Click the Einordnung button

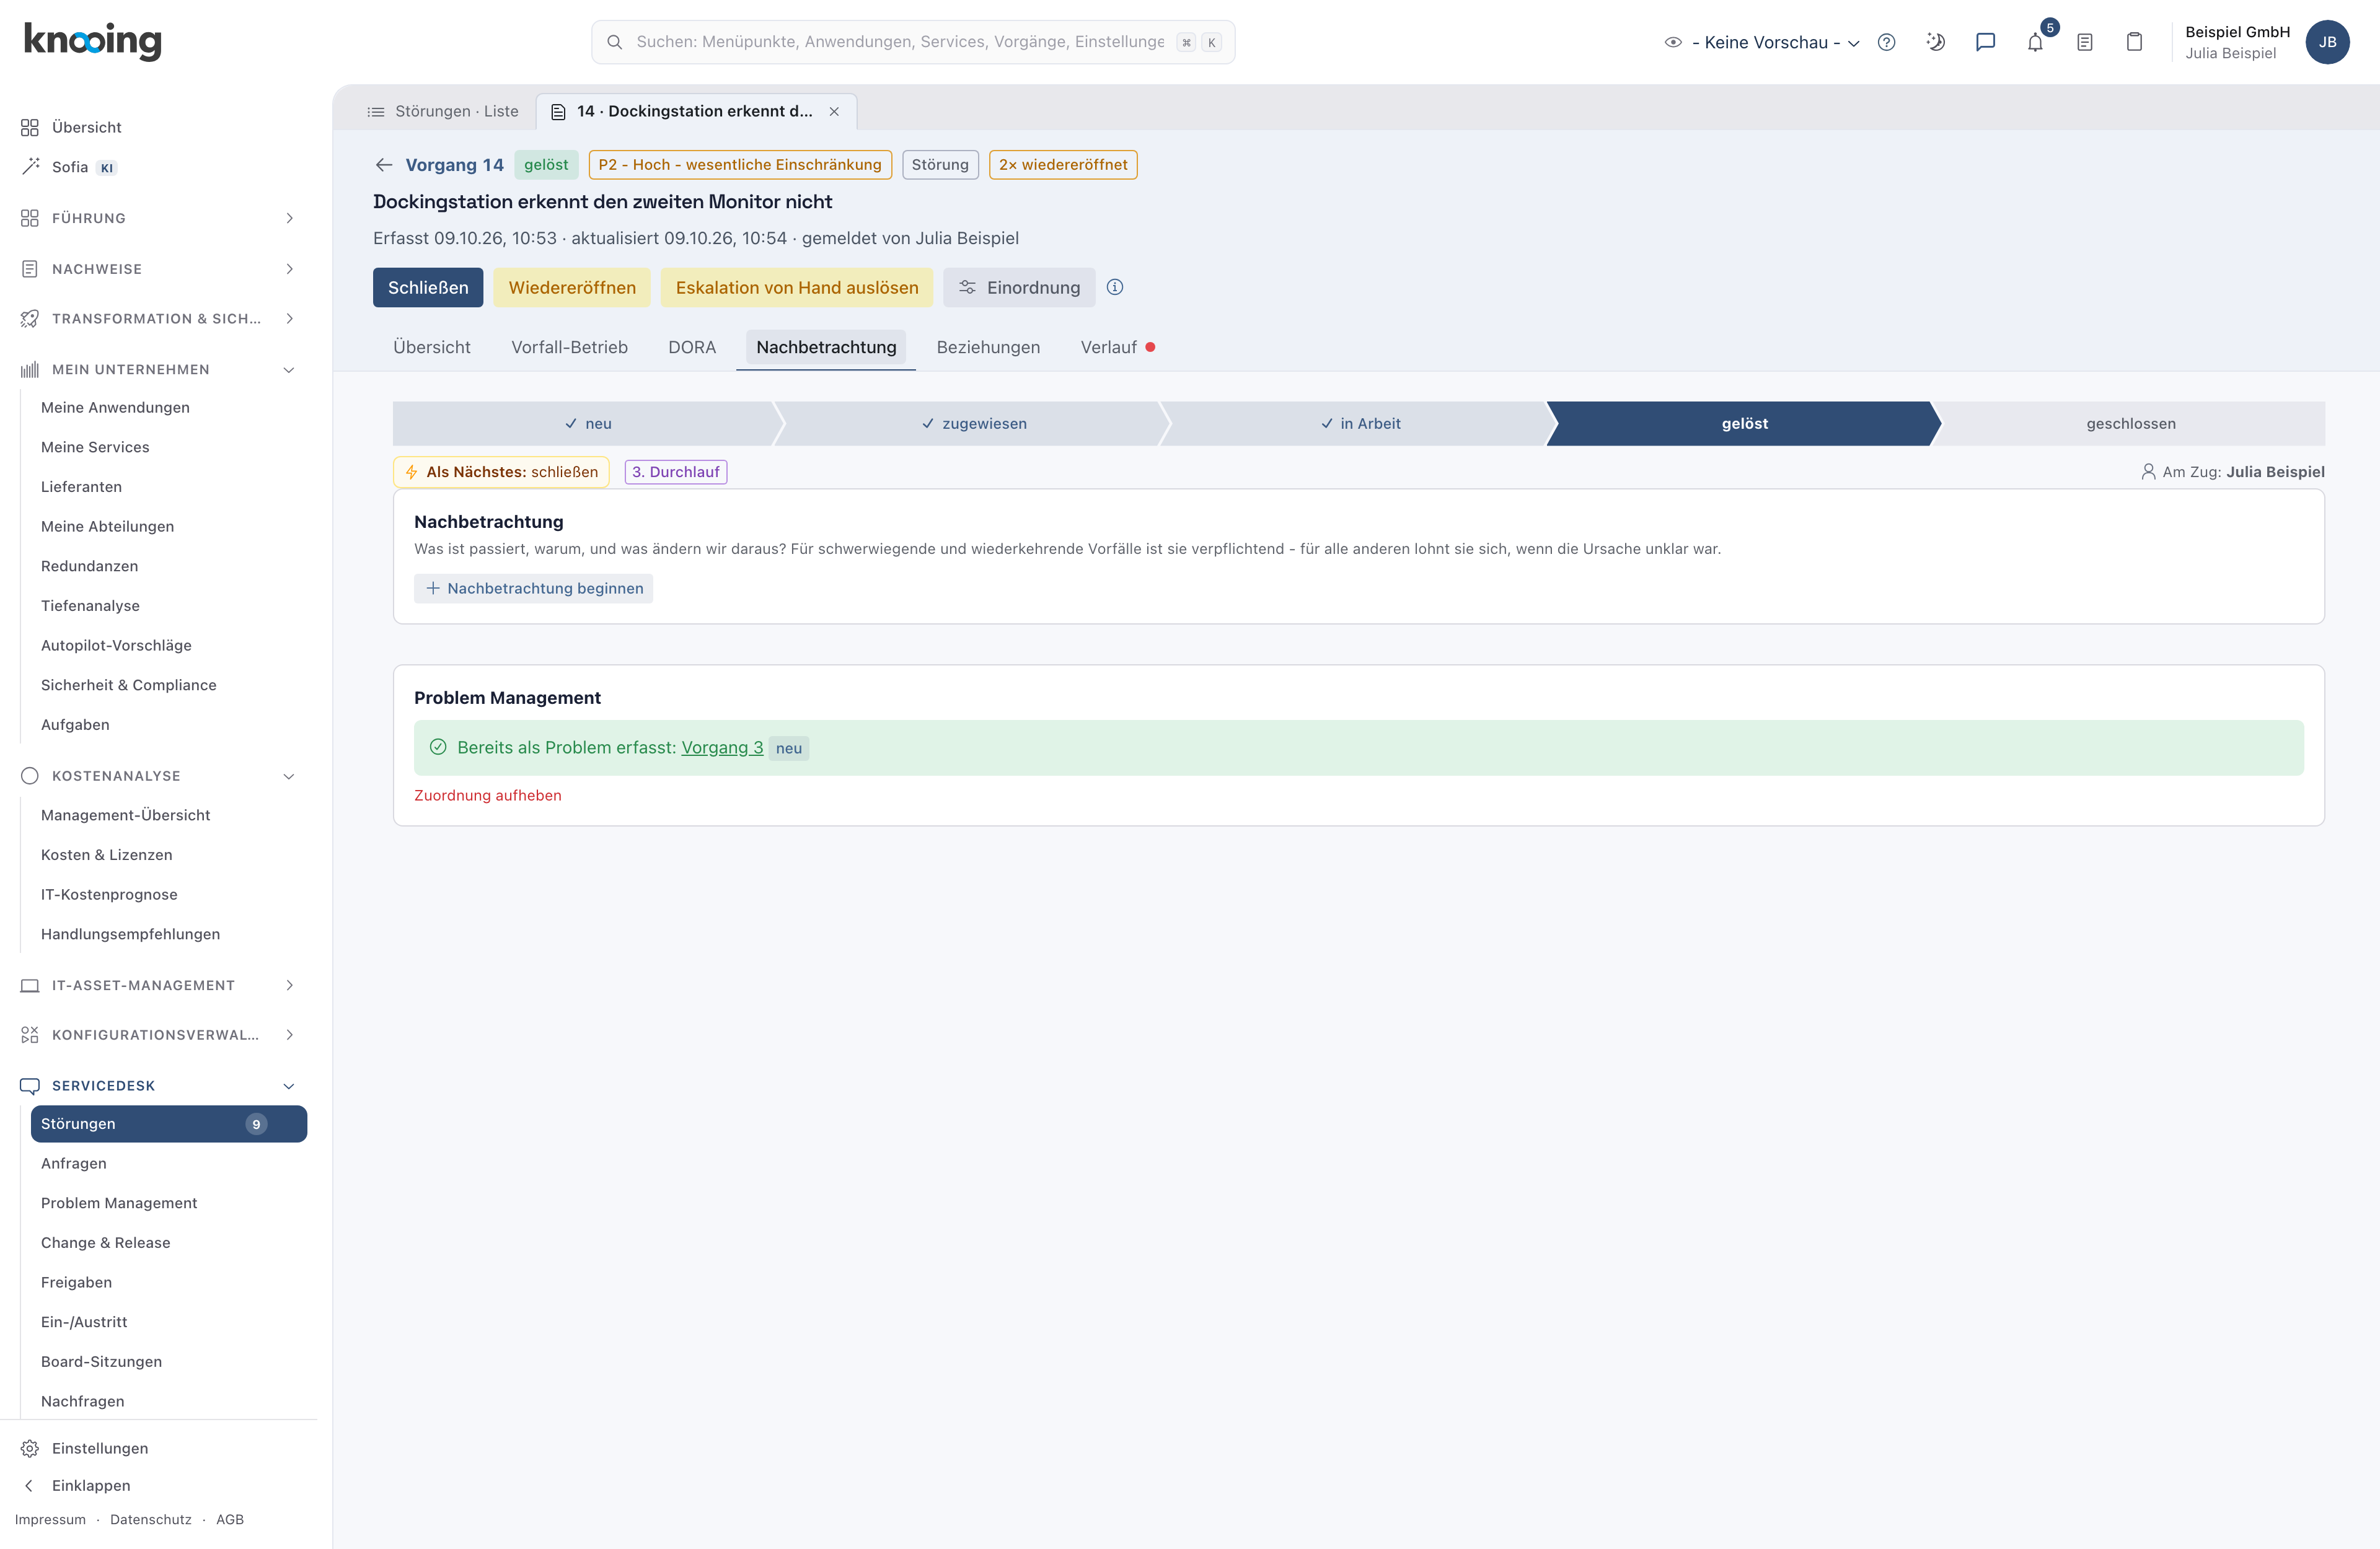pyautogui.click(x=1019, y=287)
